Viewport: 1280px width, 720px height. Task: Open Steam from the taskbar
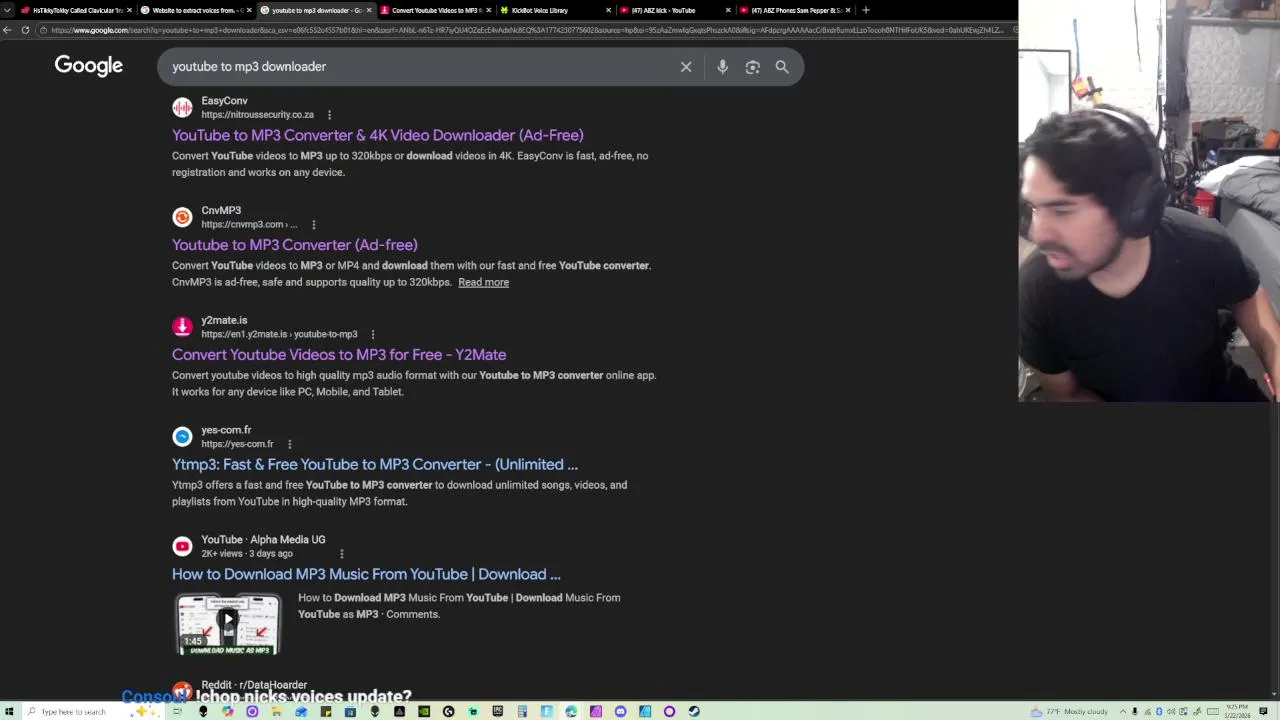[x=694, y=711]
